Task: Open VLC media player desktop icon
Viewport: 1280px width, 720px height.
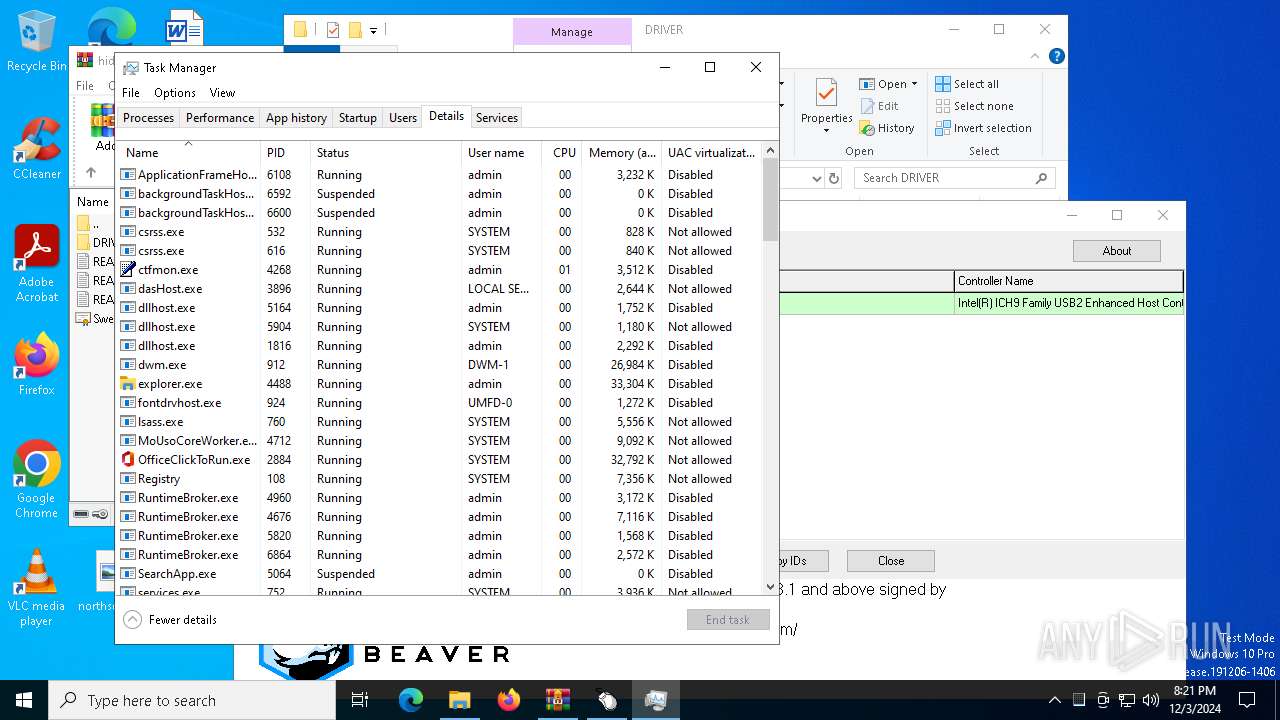Action: (x=36, y=588)
